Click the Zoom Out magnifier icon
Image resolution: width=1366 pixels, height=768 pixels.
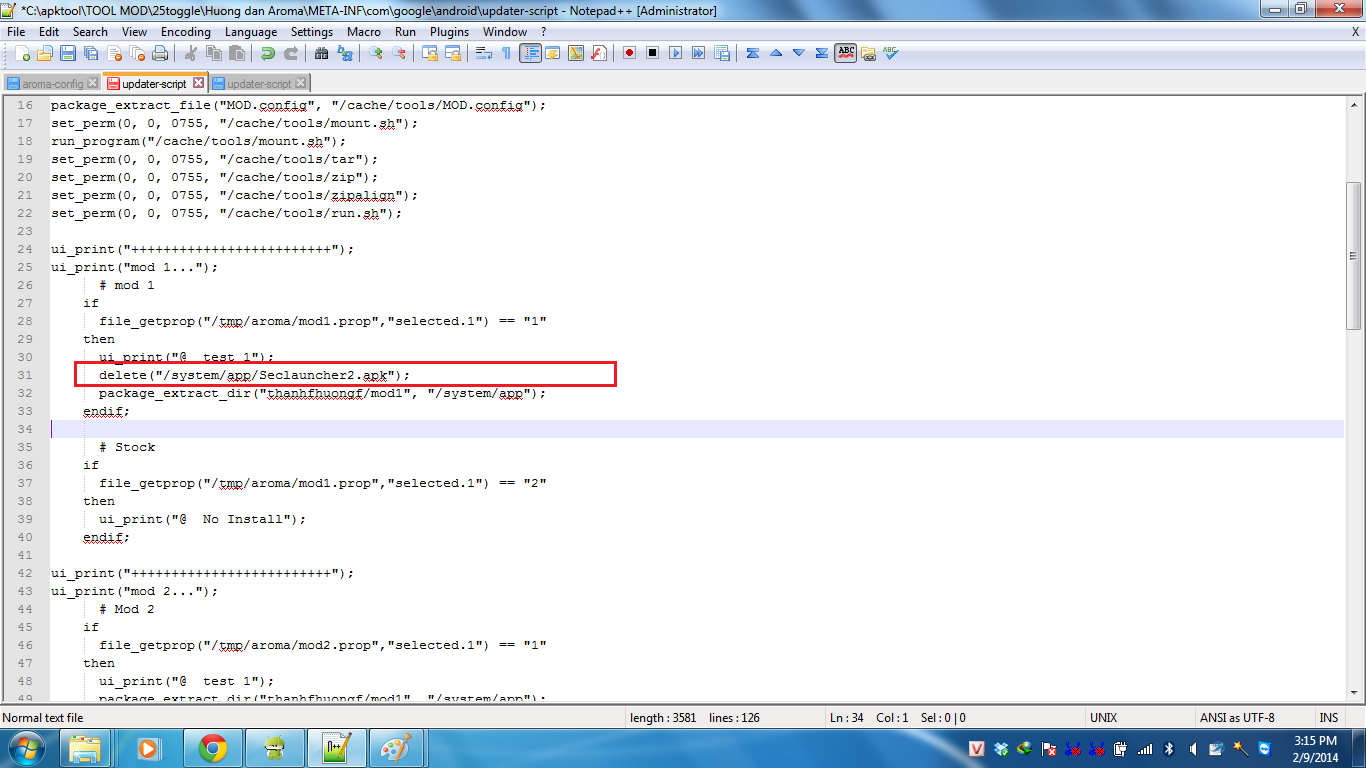(x=399, y=53)
